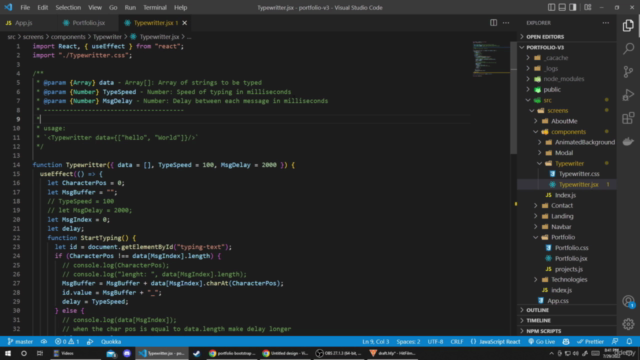Screen dimensions: 640x360
Task: Click UTF-8 encoding in status bar
Action: [436, 342]
